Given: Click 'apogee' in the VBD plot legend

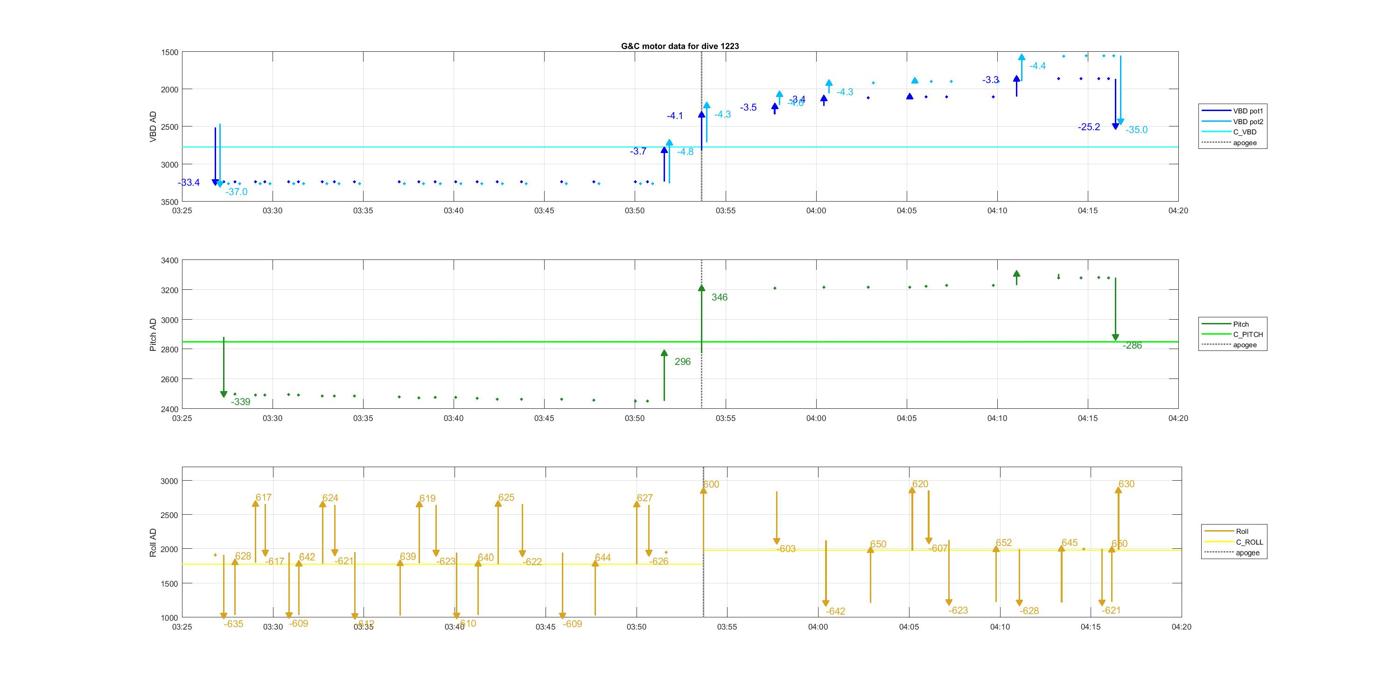Looking at the screenshot, I should coord(1245,142).
